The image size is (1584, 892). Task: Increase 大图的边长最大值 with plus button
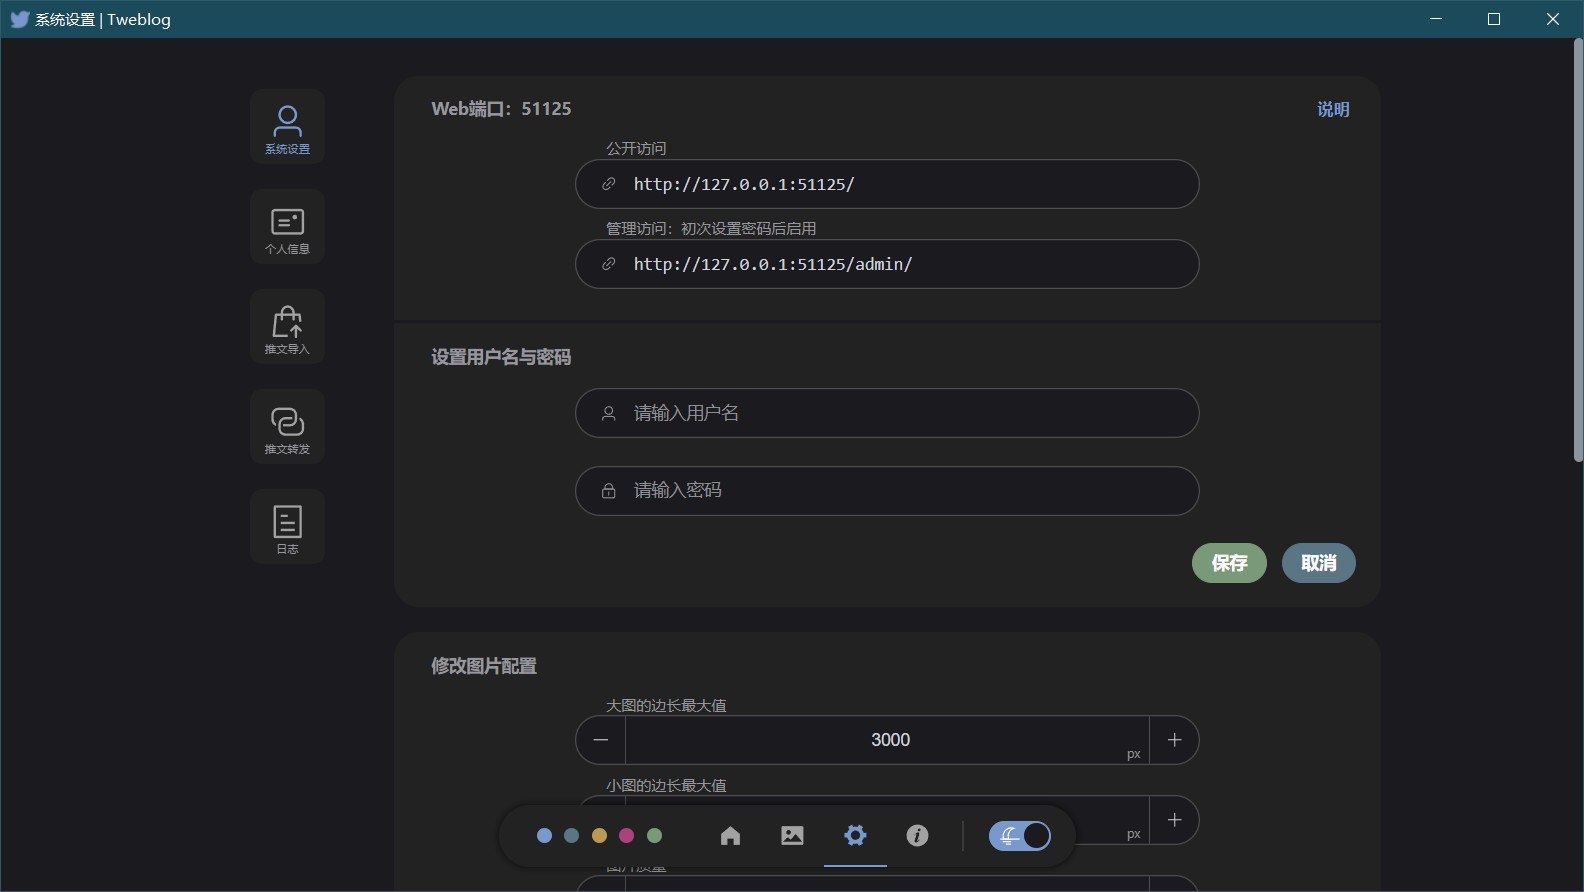[1174, 740]
